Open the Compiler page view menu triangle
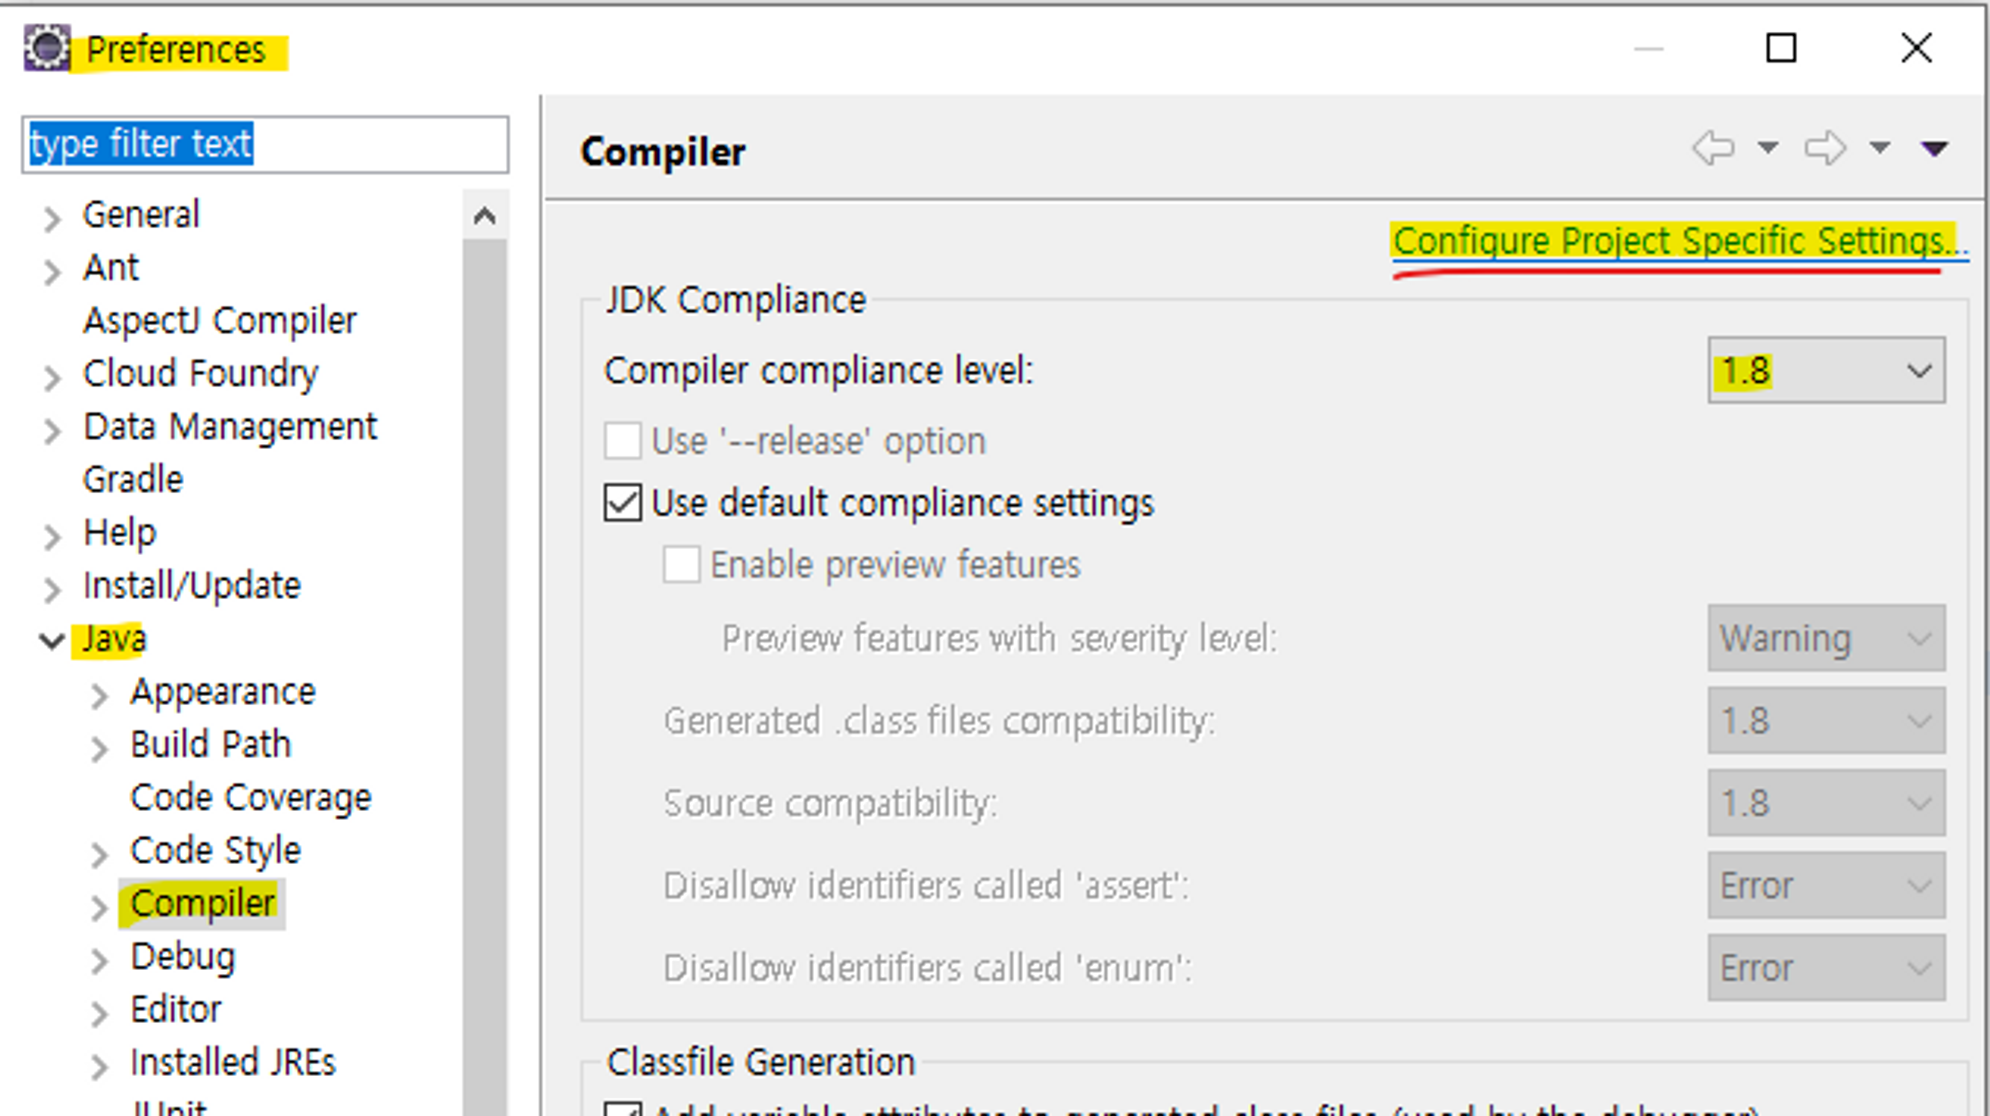 1935,149
